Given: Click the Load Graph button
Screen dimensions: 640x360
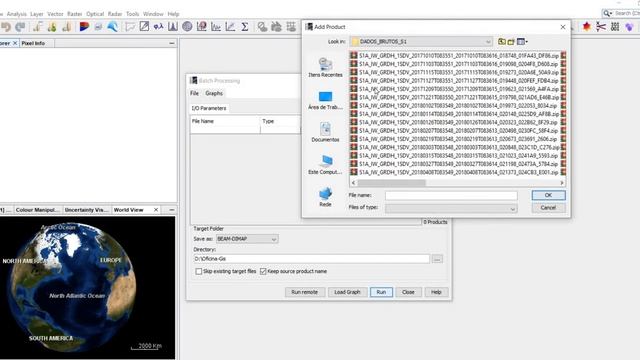Looking at the screenshot, I should pyautogui.click(x=347, y=292).
